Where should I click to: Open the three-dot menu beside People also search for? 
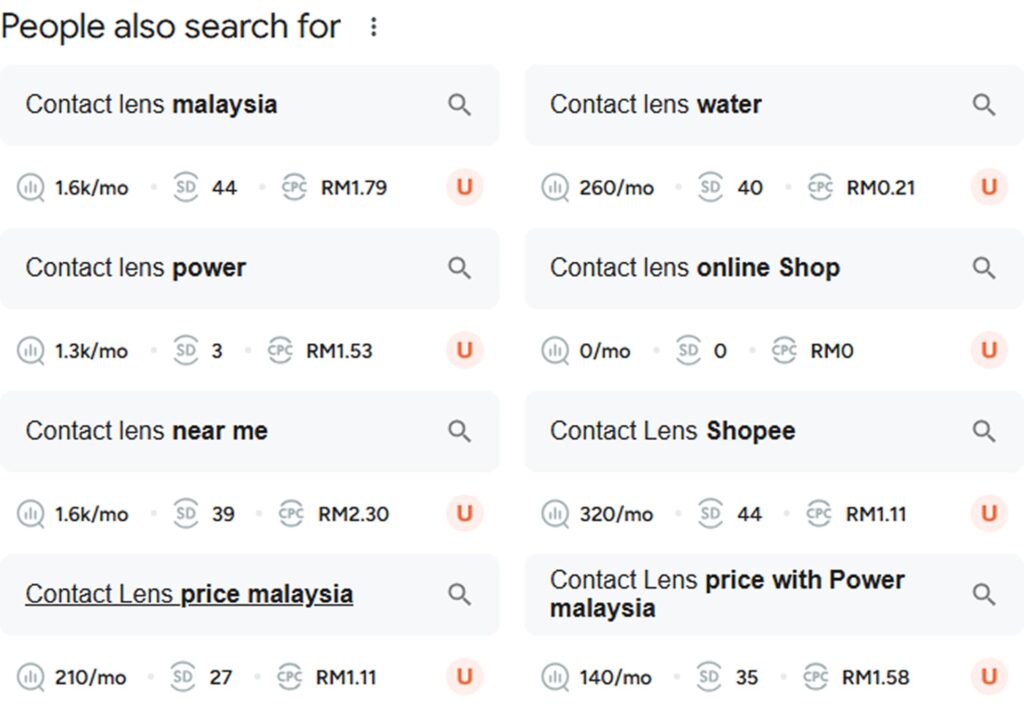[x=374, y=27]
